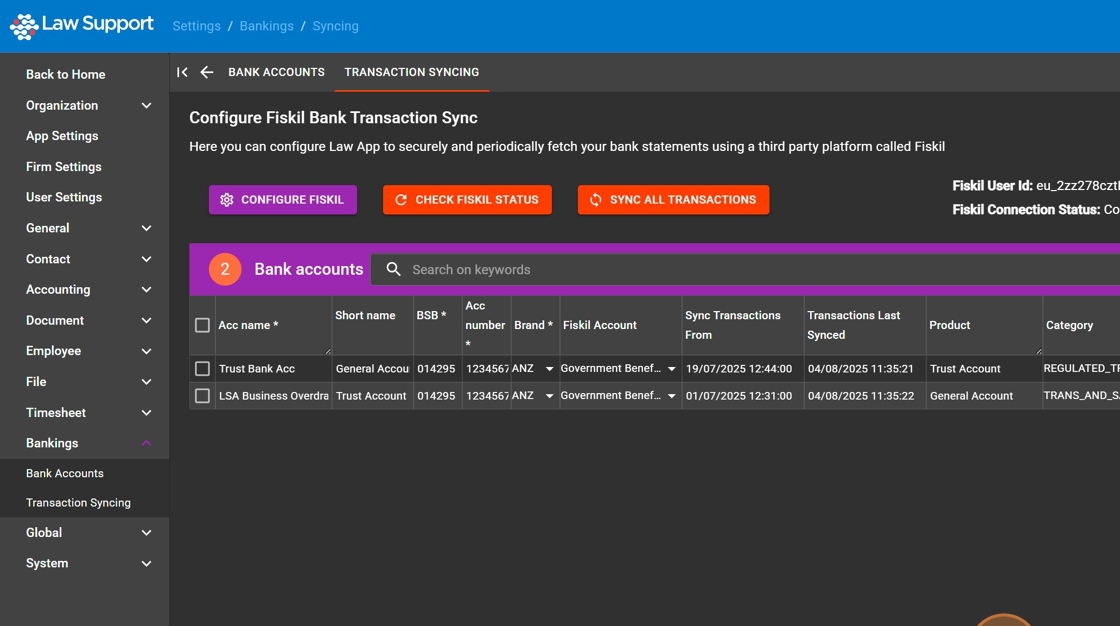Check the LSA Business Overdraft row checkbox
Image resolution: width=1120 pixels, height=626 pixels.
pos(202,396)
